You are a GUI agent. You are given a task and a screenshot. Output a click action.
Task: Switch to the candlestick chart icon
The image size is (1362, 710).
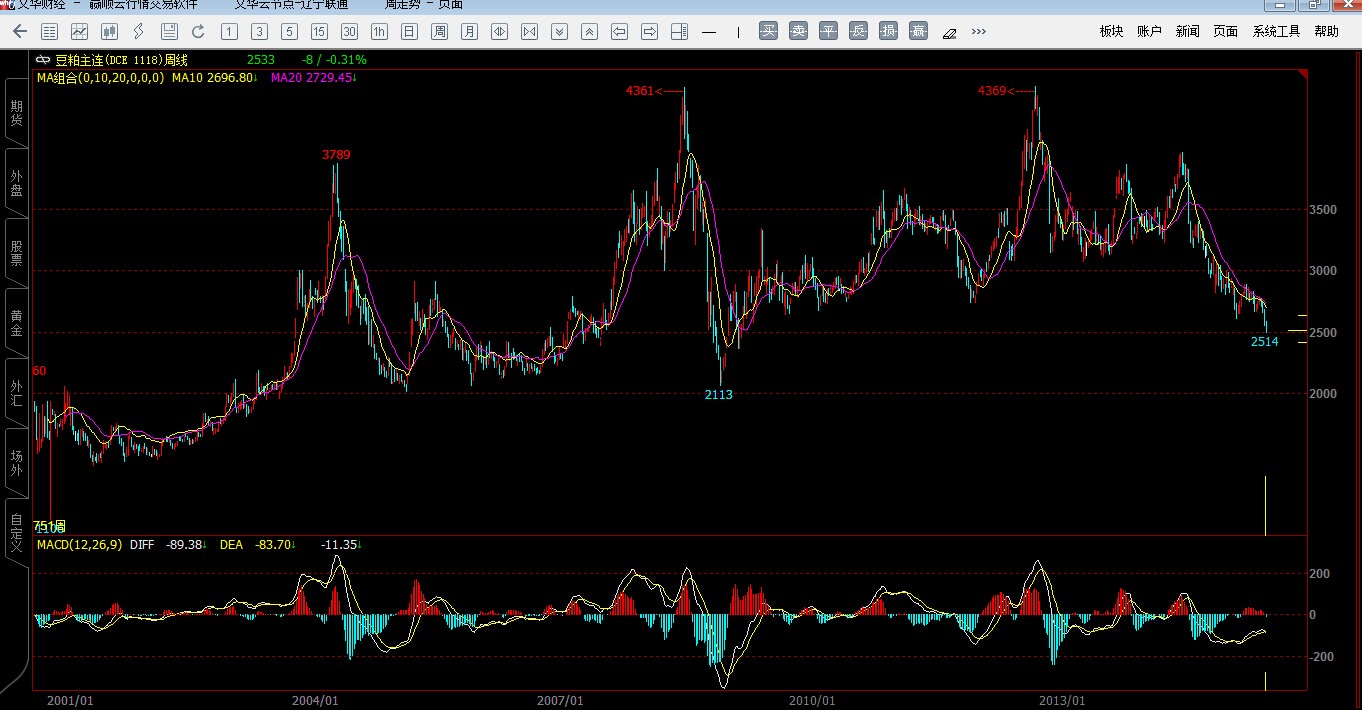pyautogui.click(x=110, y=32)
